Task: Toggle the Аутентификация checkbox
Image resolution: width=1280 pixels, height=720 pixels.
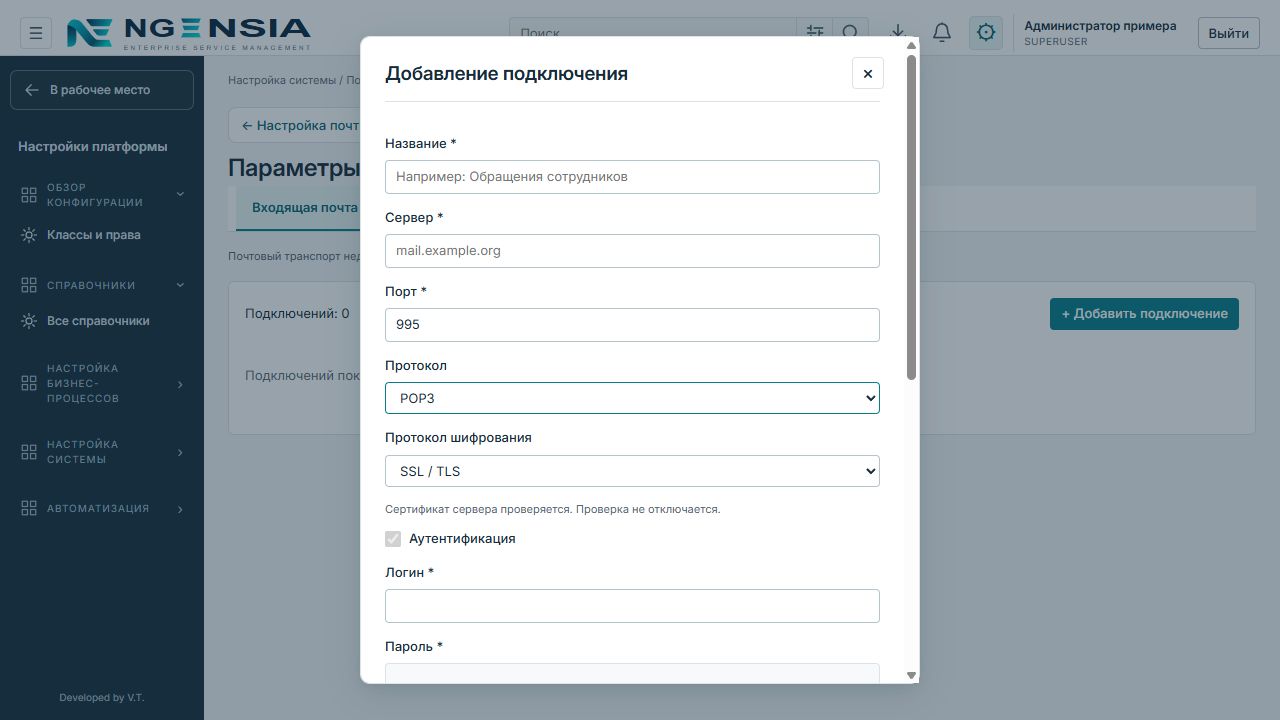Action: tap(393, 539)
